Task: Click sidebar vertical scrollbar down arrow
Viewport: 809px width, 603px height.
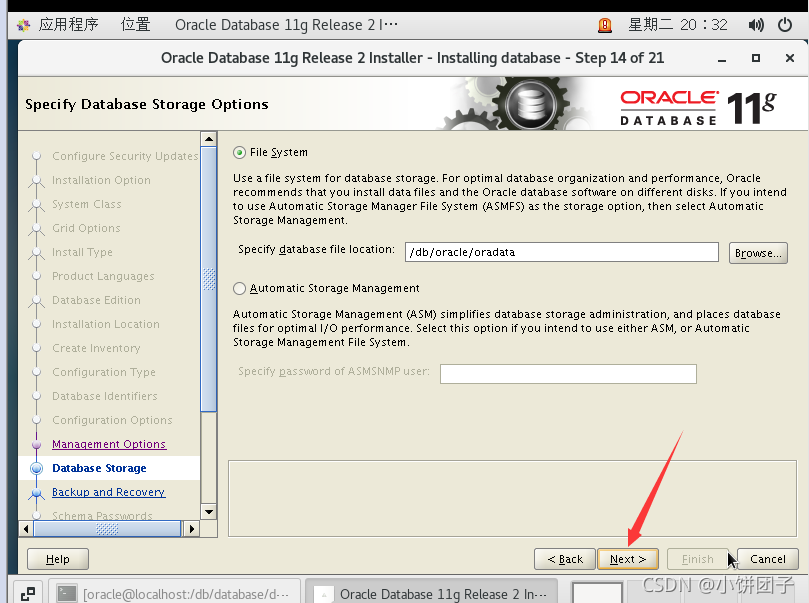Action: (x=208, y=512)
